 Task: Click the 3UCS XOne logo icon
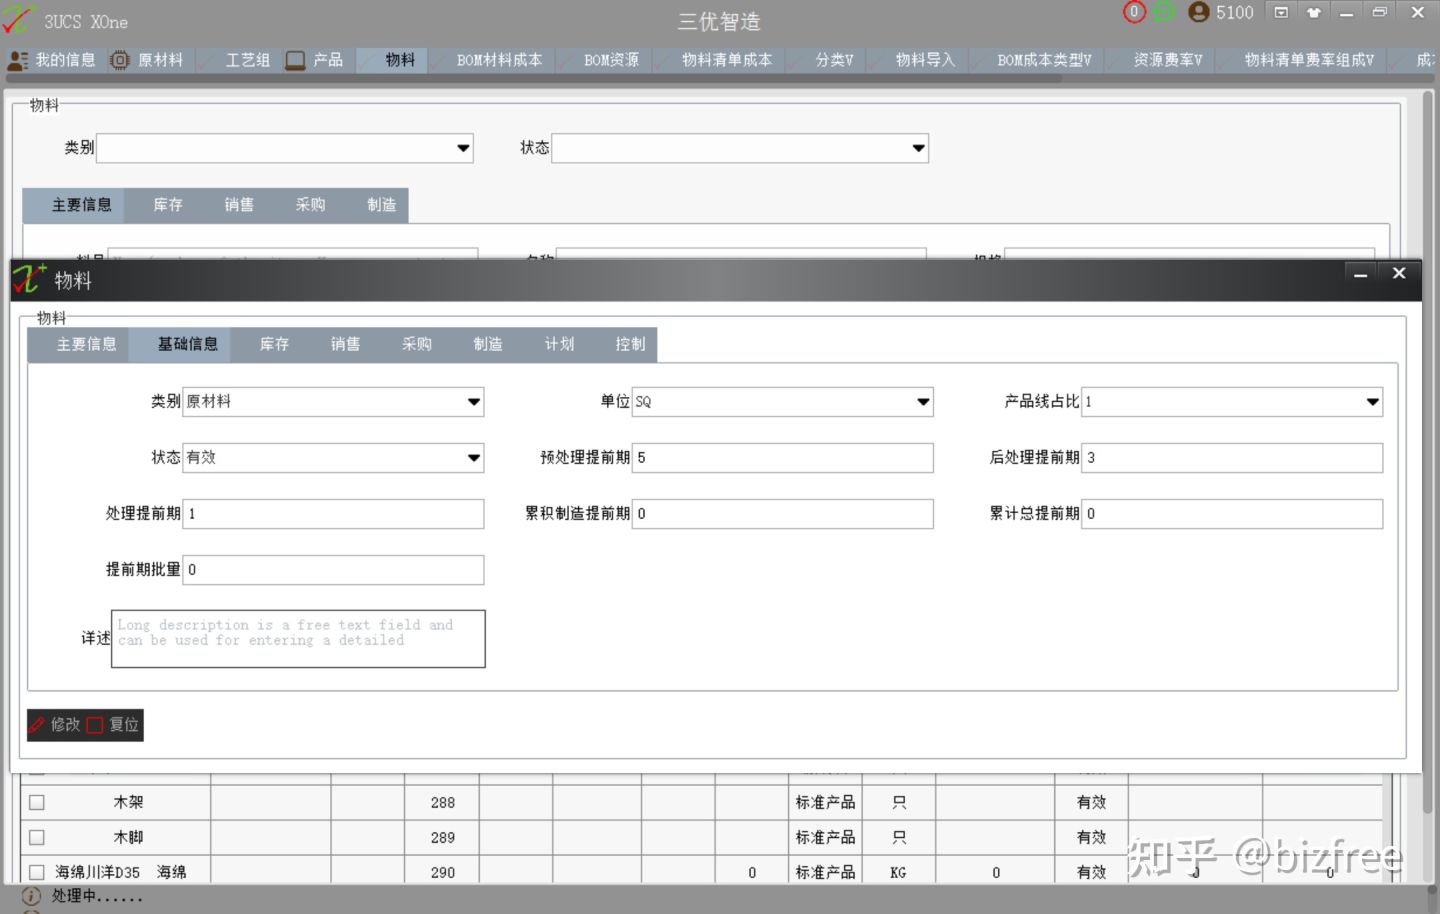coord(17,20)
